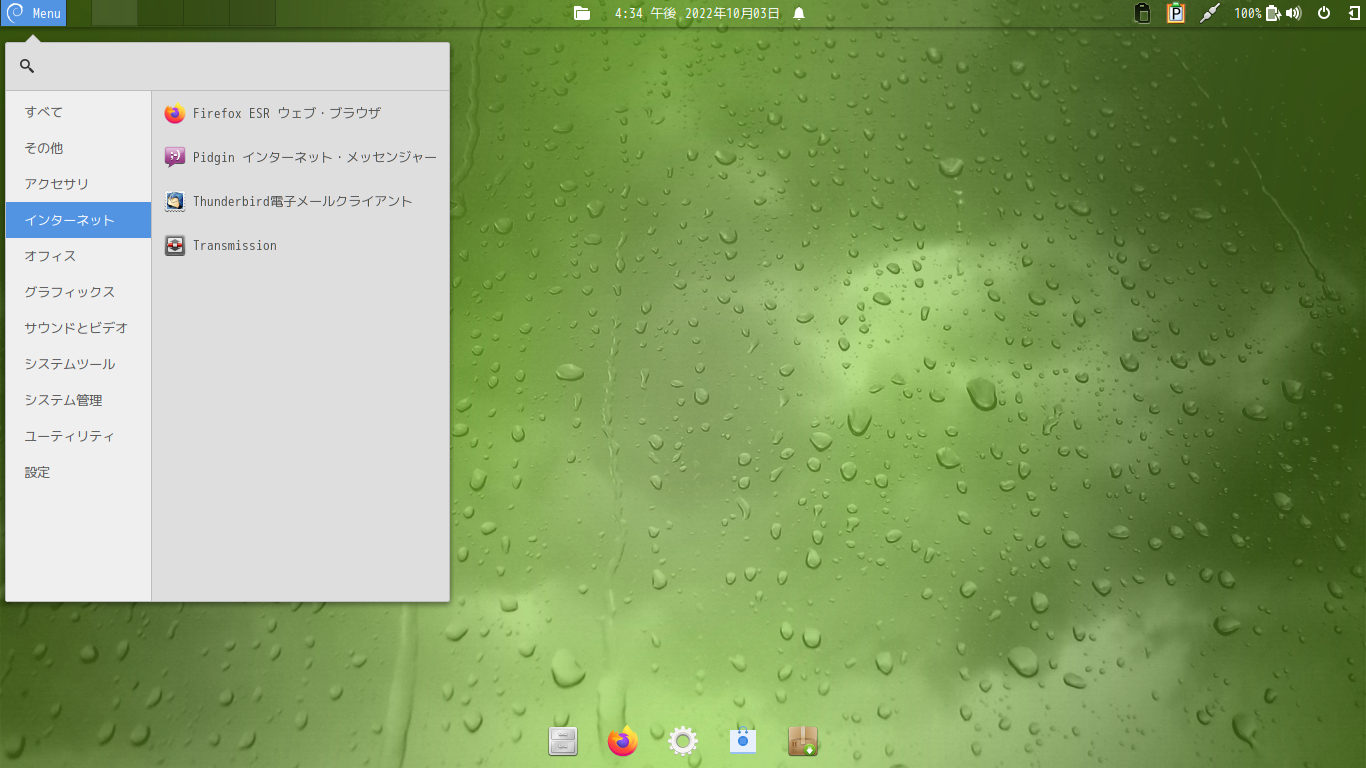
Task: Switch to second workspace in pager
Action: coord(160,13)
